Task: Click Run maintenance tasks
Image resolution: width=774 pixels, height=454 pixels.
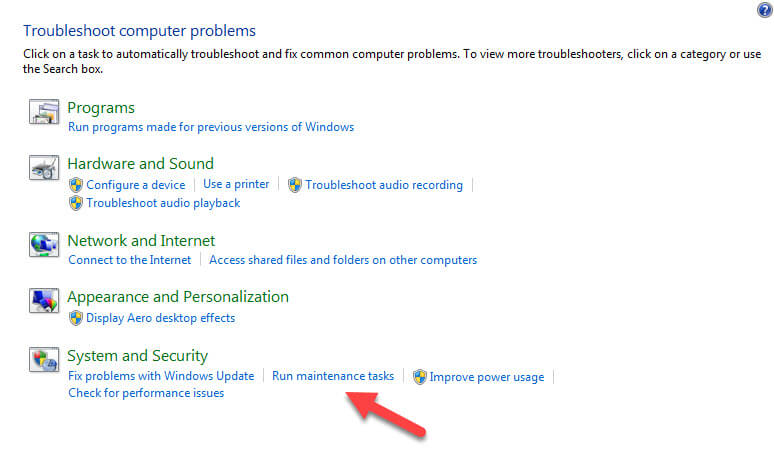Action: (x=333, y=376)
